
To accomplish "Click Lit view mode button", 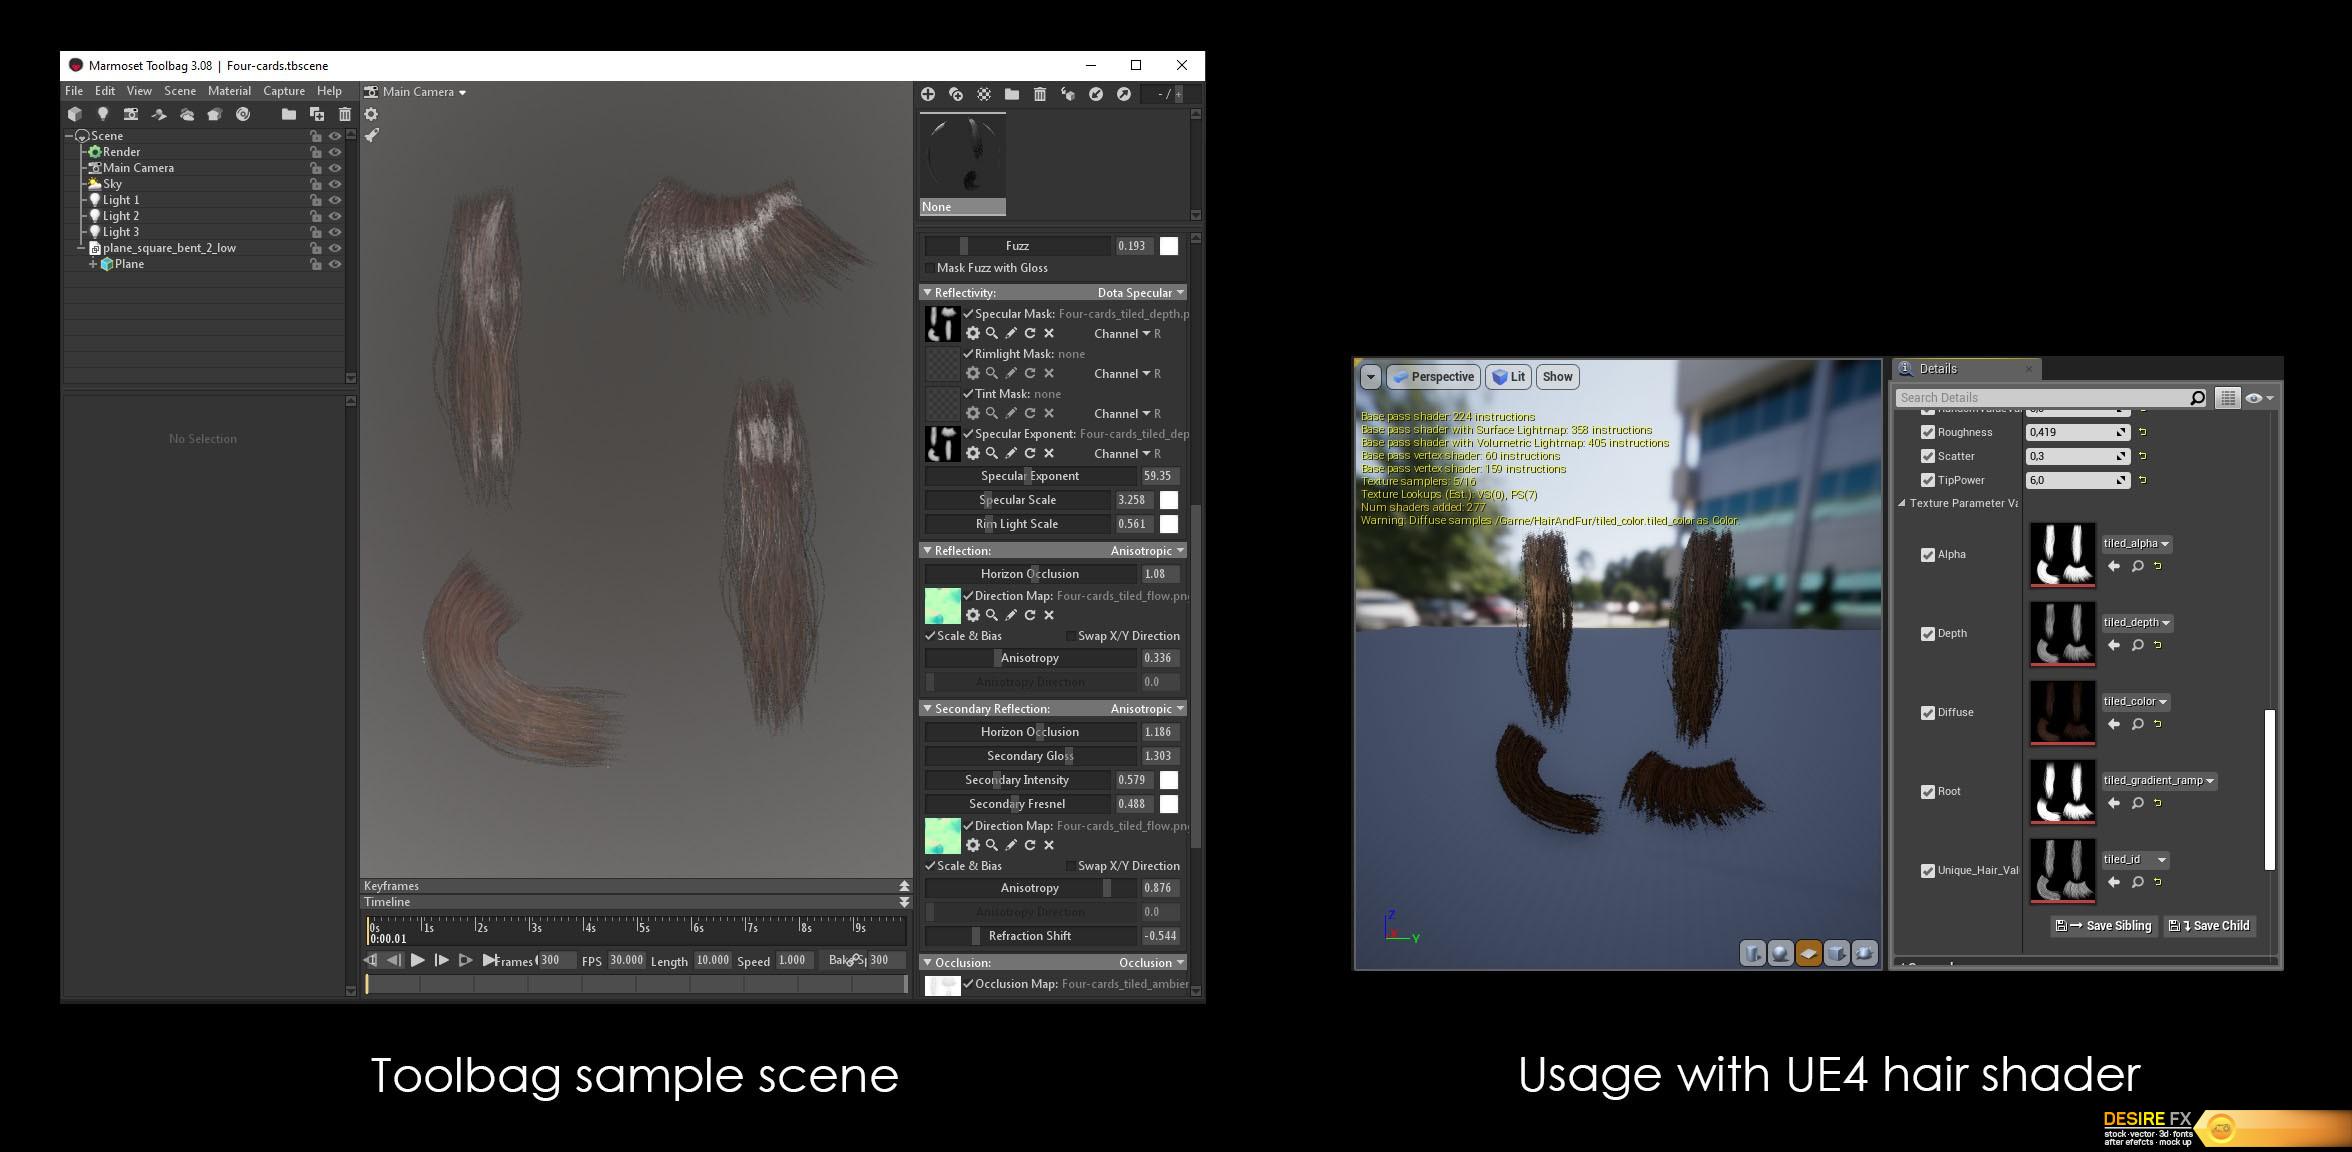I will tap(1509, 377).
